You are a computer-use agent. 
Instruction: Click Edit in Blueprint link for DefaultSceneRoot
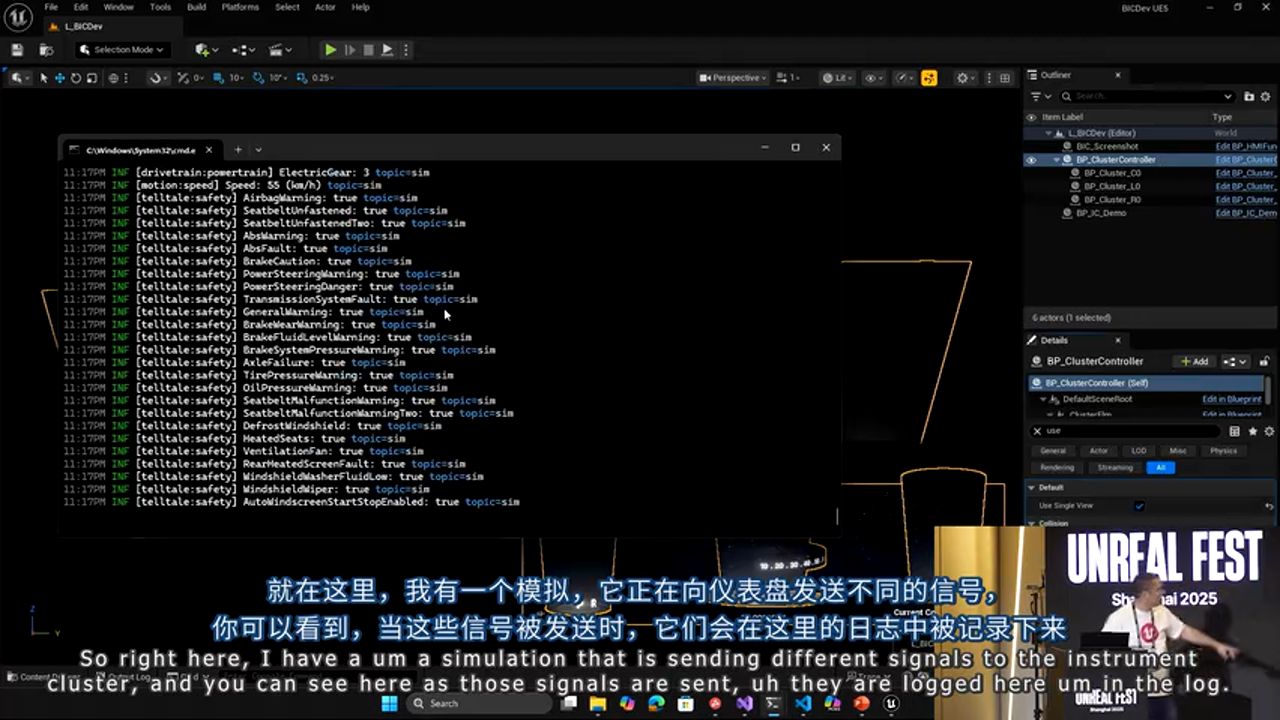1231,399
